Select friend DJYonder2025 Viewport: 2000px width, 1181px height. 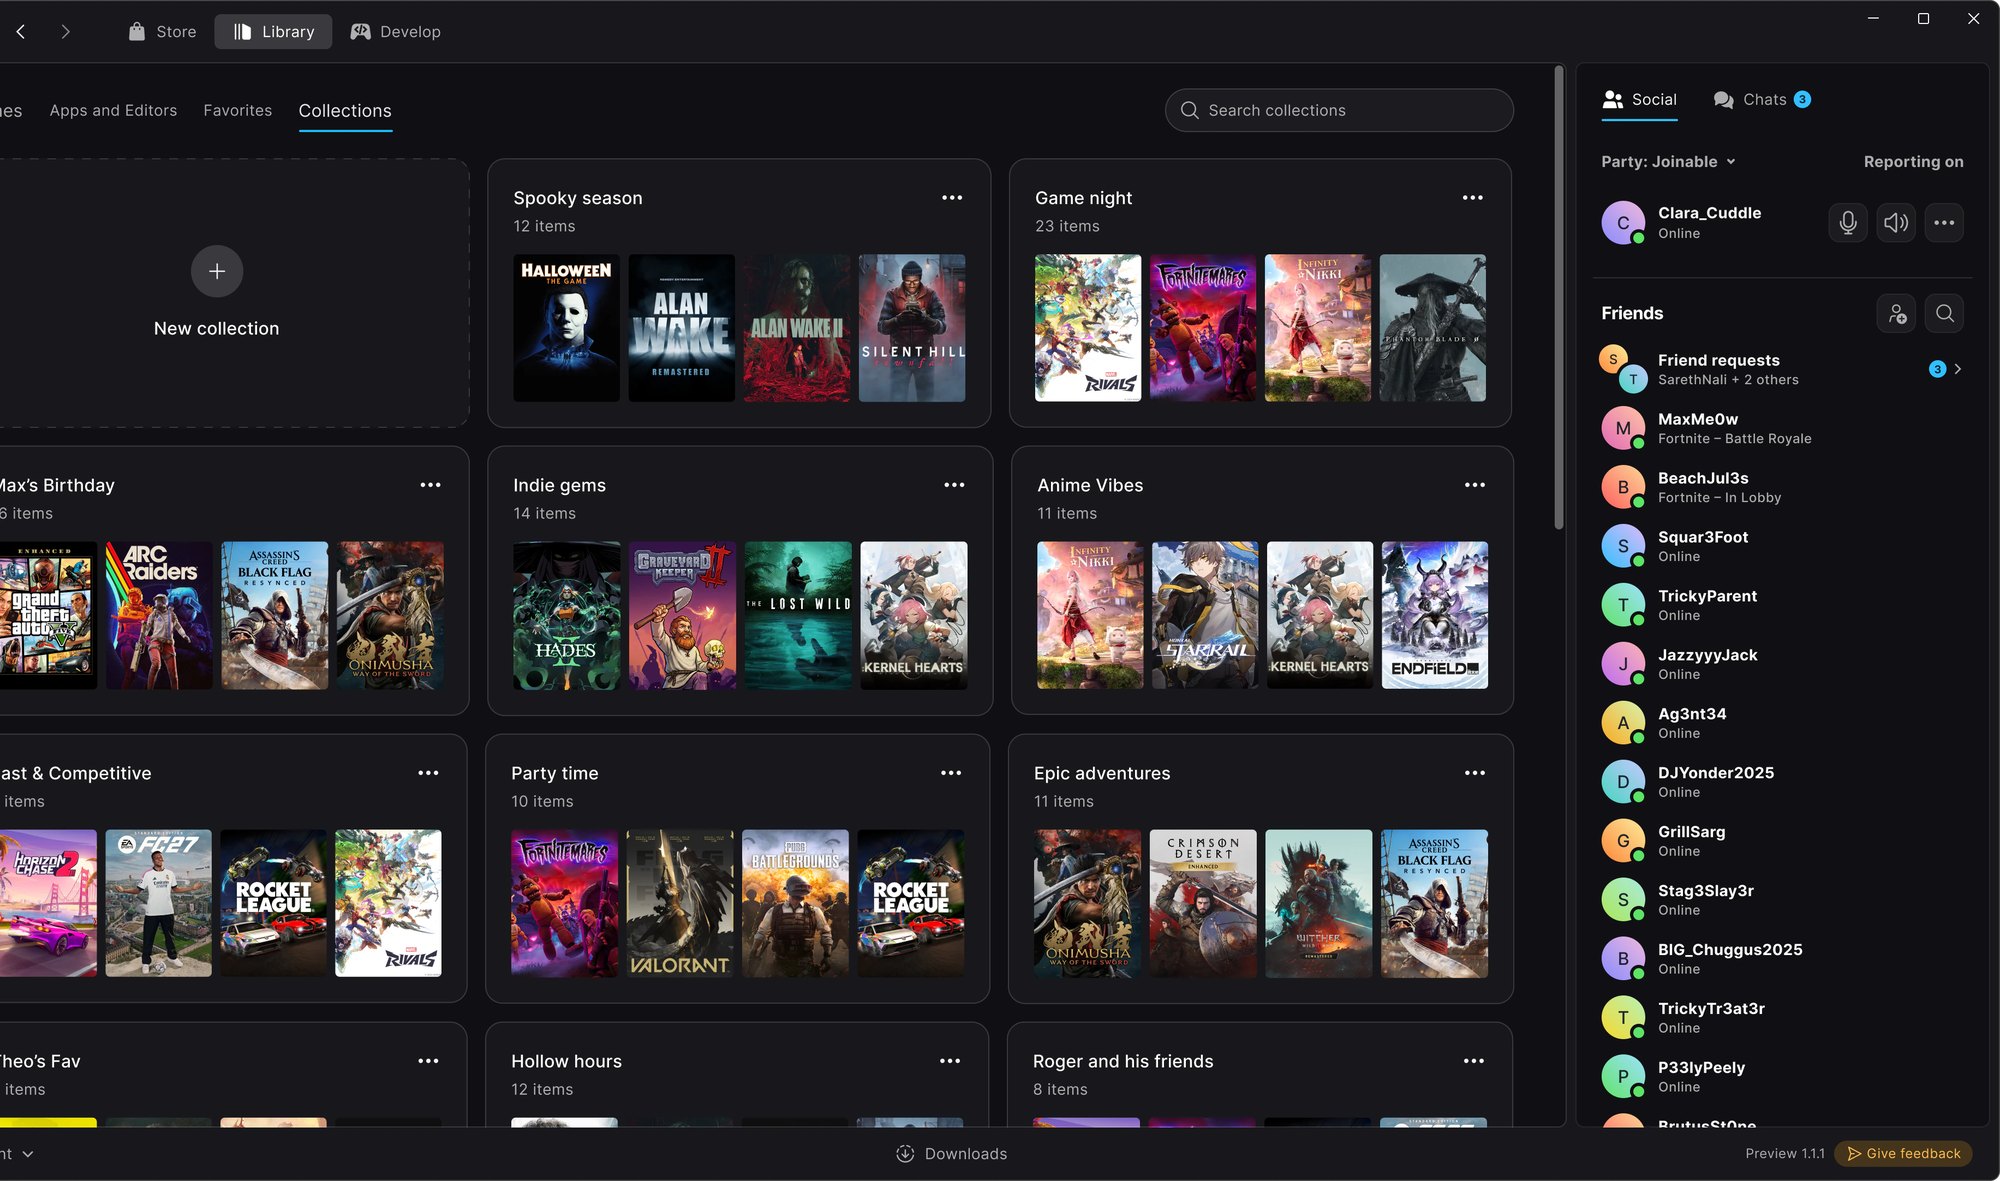click(1782, 782)
